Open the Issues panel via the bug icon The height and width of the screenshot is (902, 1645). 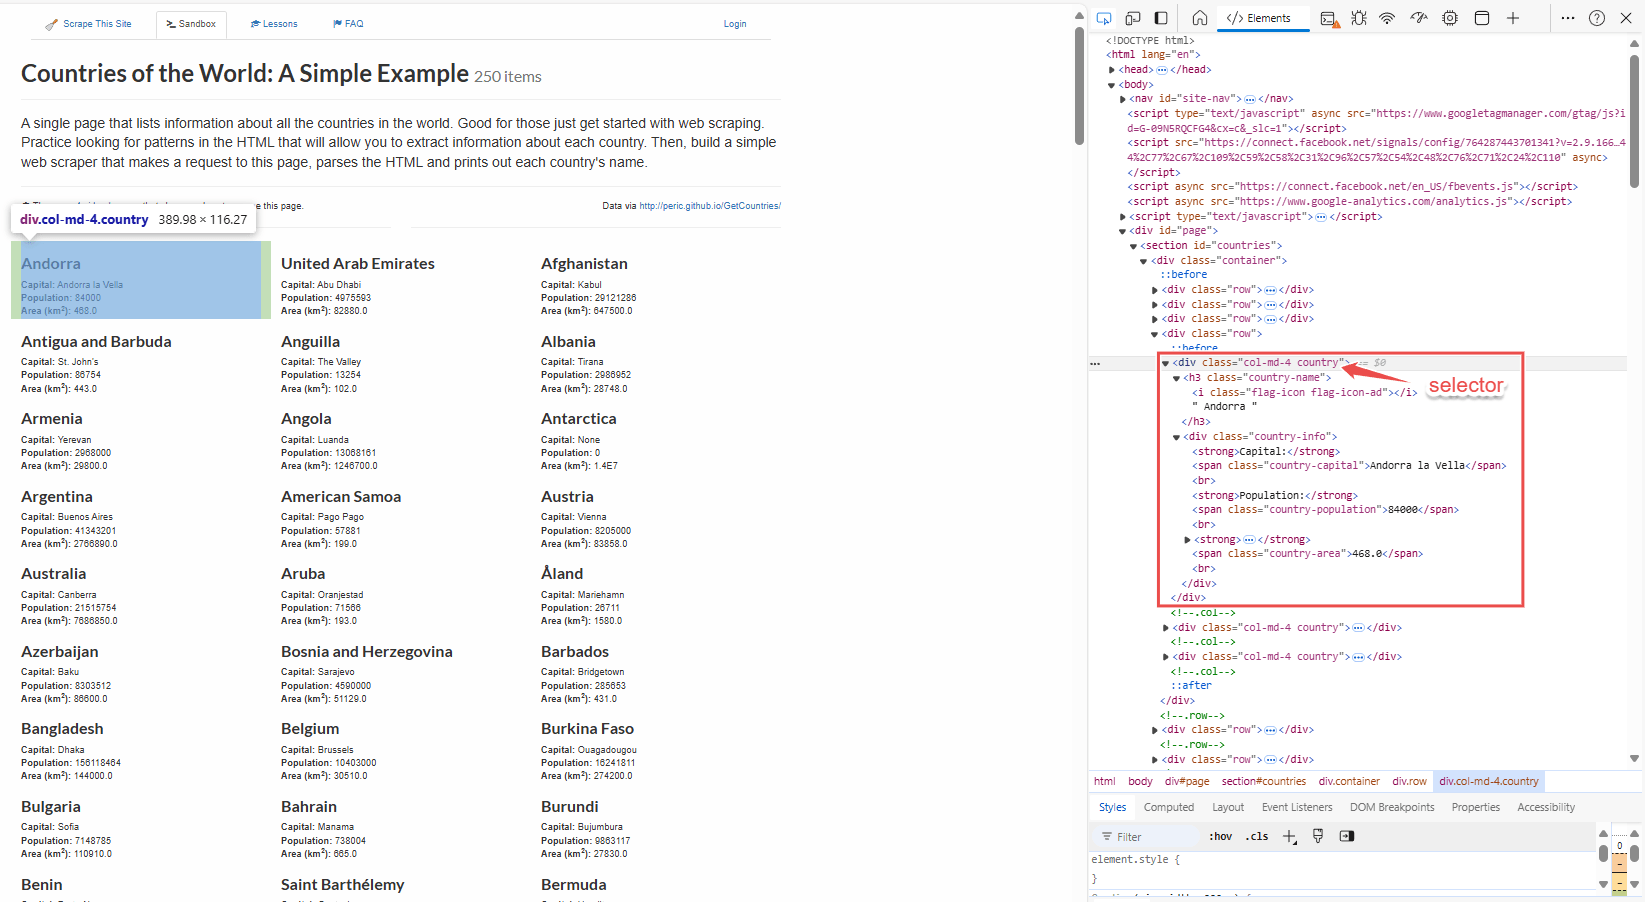(x=1359, y=17)
